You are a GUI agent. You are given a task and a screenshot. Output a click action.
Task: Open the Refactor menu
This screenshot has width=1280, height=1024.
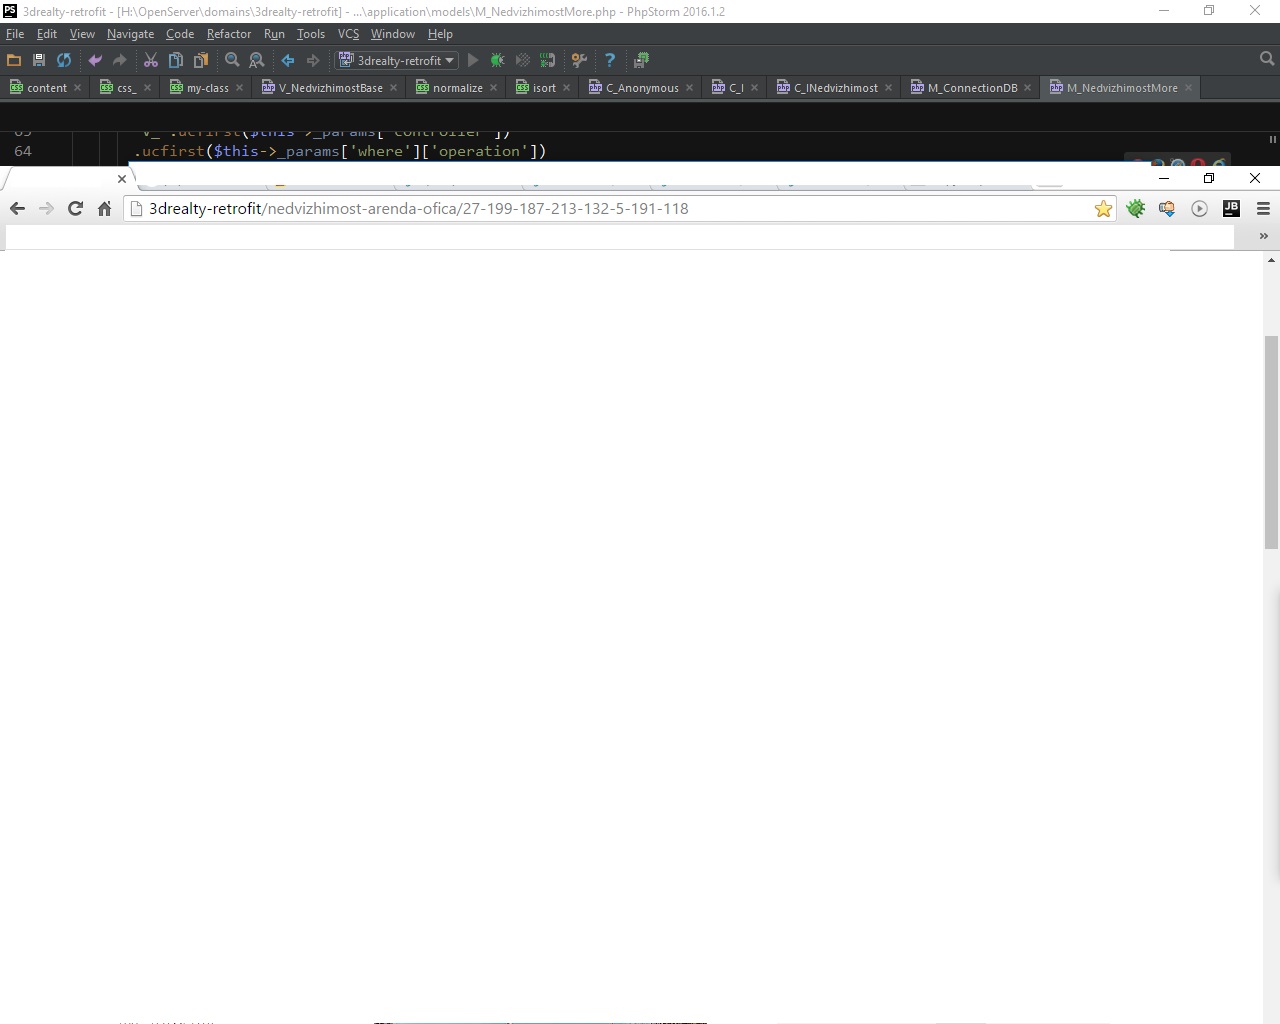(228, 33)
